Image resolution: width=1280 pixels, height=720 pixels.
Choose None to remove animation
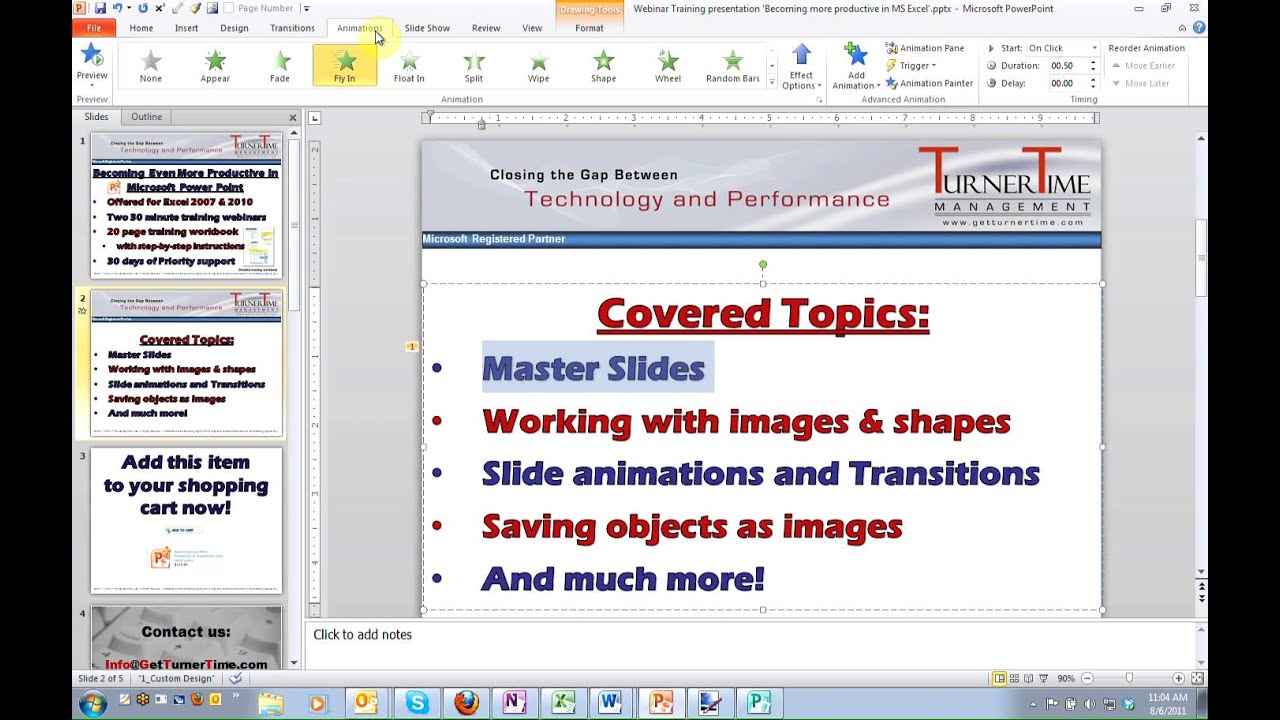[x=151, y=66]
